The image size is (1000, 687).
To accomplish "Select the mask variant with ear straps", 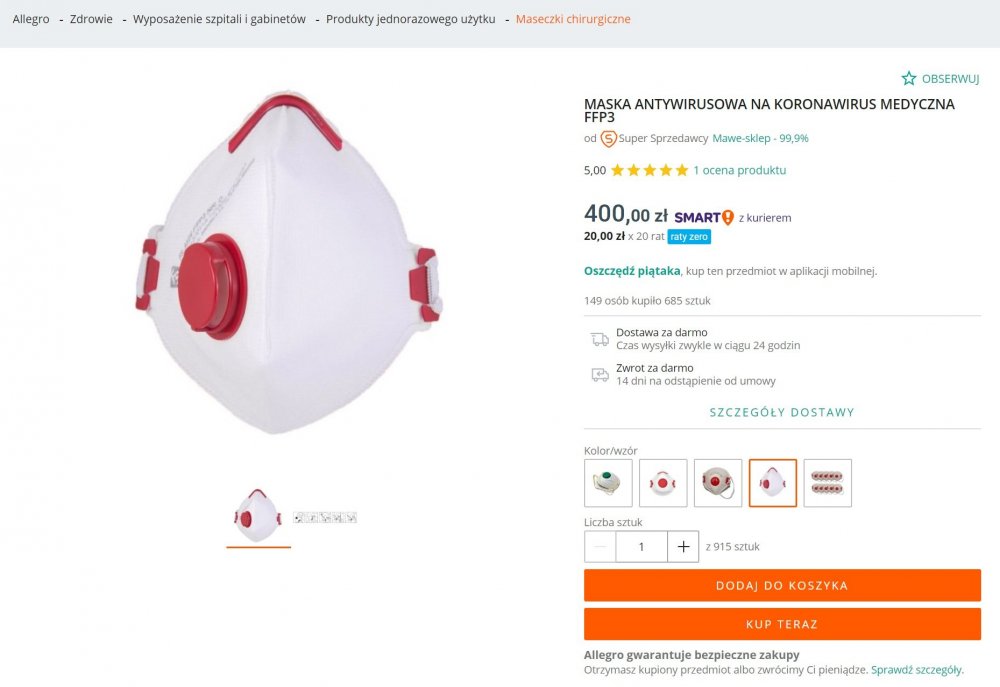I will click(x=718, y=483).
